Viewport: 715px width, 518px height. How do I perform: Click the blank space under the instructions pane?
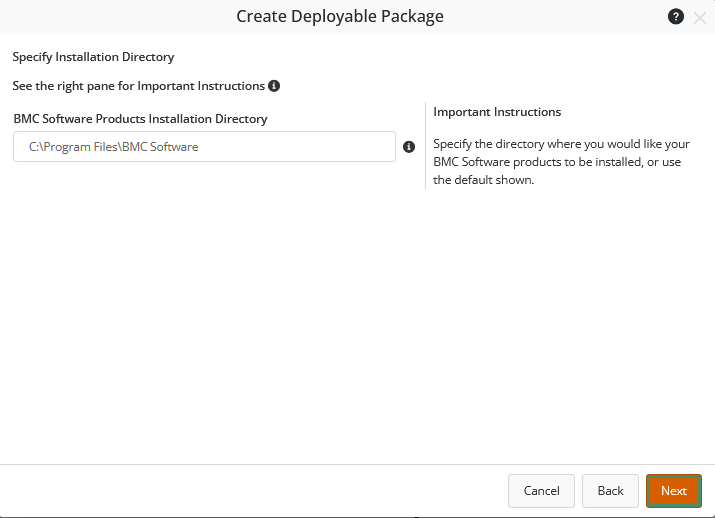coord(565,320)
